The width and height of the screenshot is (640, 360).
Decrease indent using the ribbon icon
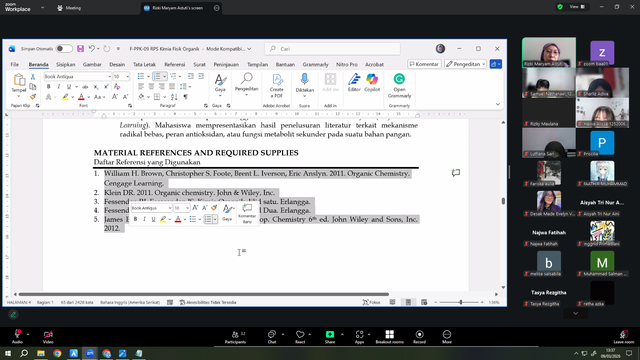[x=191, y=76]
